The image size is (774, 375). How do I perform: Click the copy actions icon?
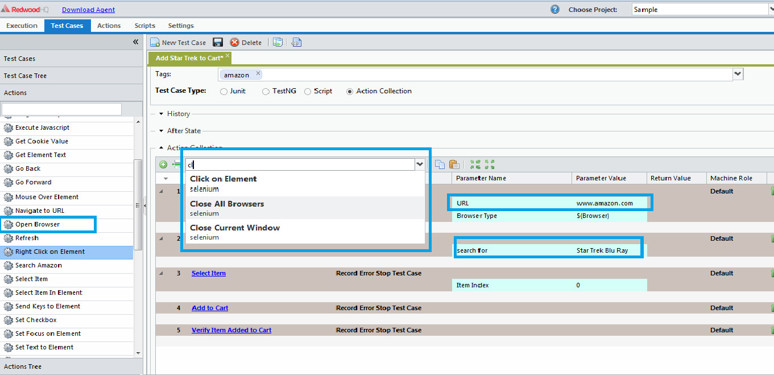(439, 164)
